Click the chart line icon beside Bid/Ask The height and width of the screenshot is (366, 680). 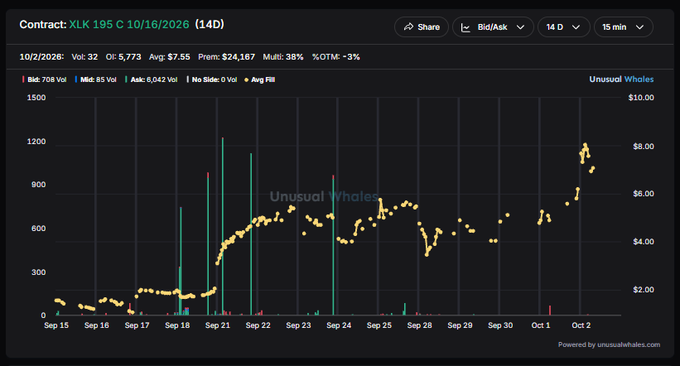click(465, 27)
